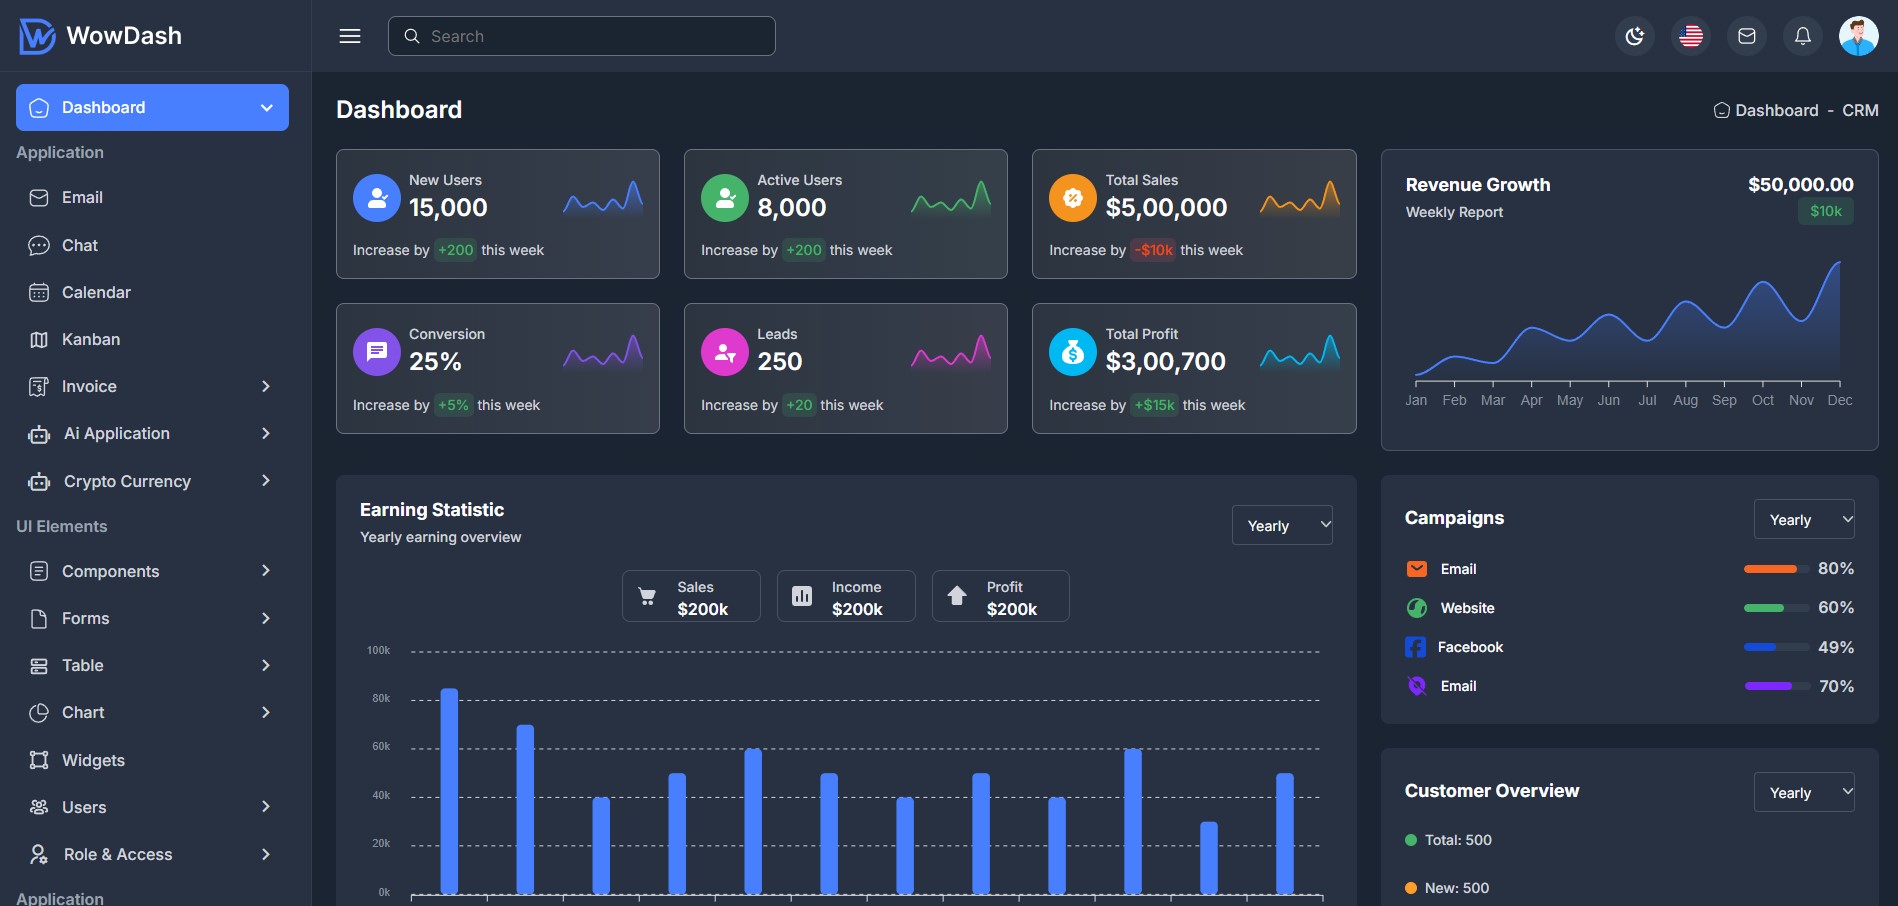Click the $50,000.00 revenue amount
1898x906 pixels.
[1801, 184]
